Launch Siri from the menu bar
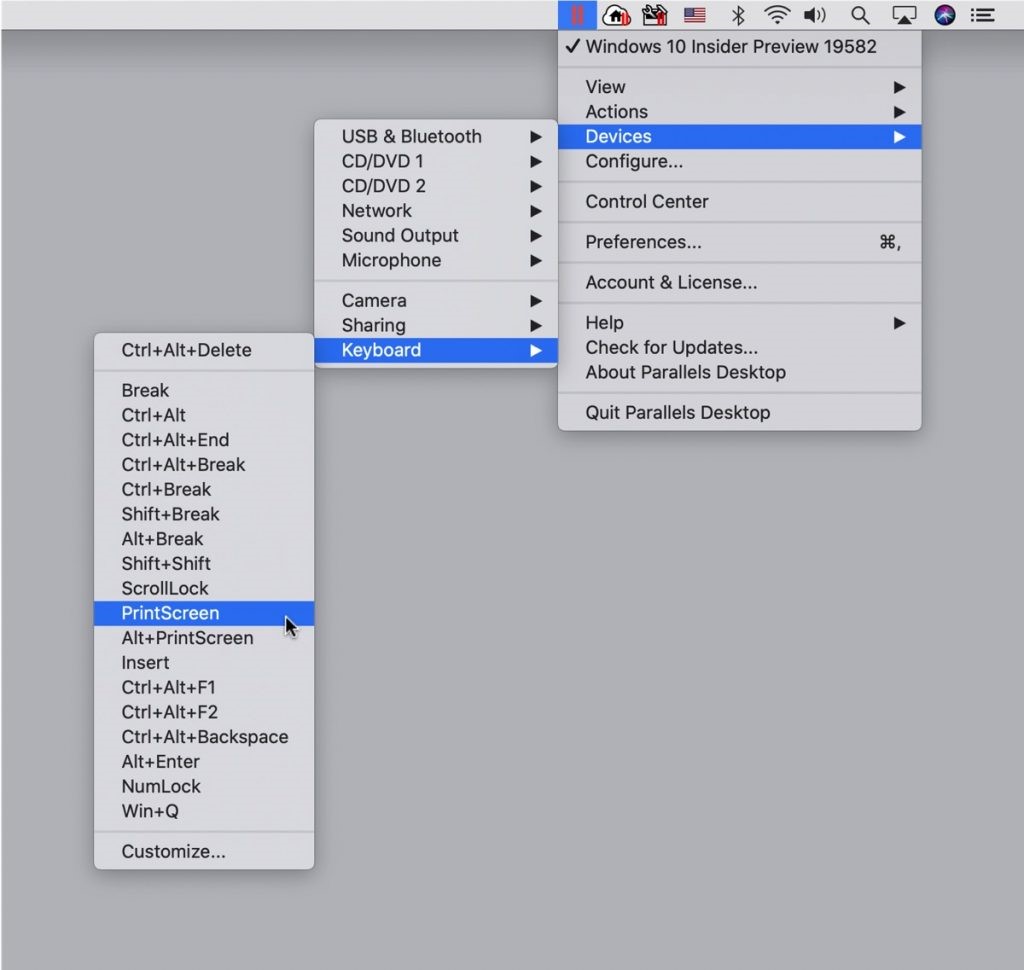1024x970 pixels. click(x=945, y=15)
